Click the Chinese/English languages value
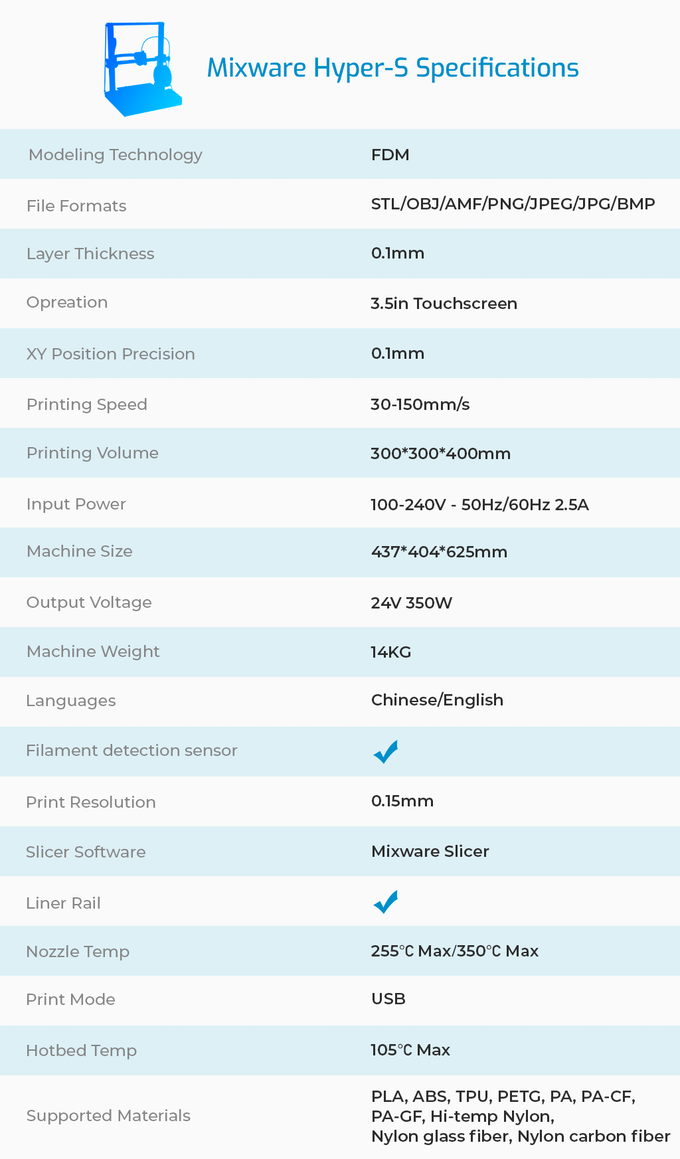This screenshot has height=1159, width=680. pos(437,700)
